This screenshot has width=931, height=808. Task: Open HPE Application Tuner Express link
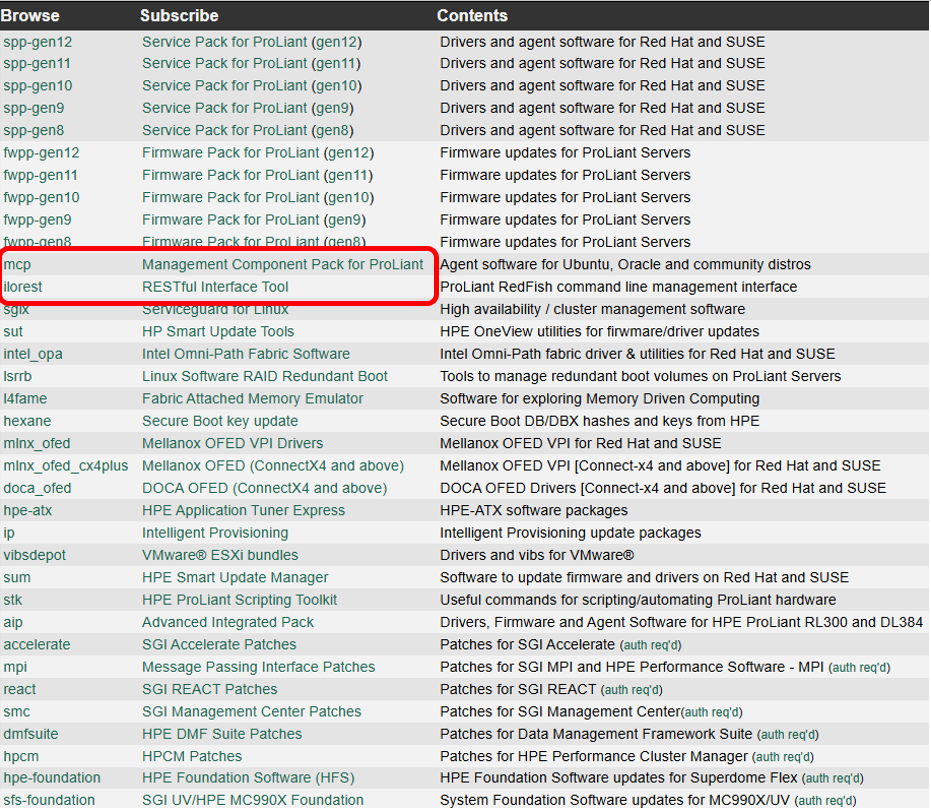(x=243, y=511)
